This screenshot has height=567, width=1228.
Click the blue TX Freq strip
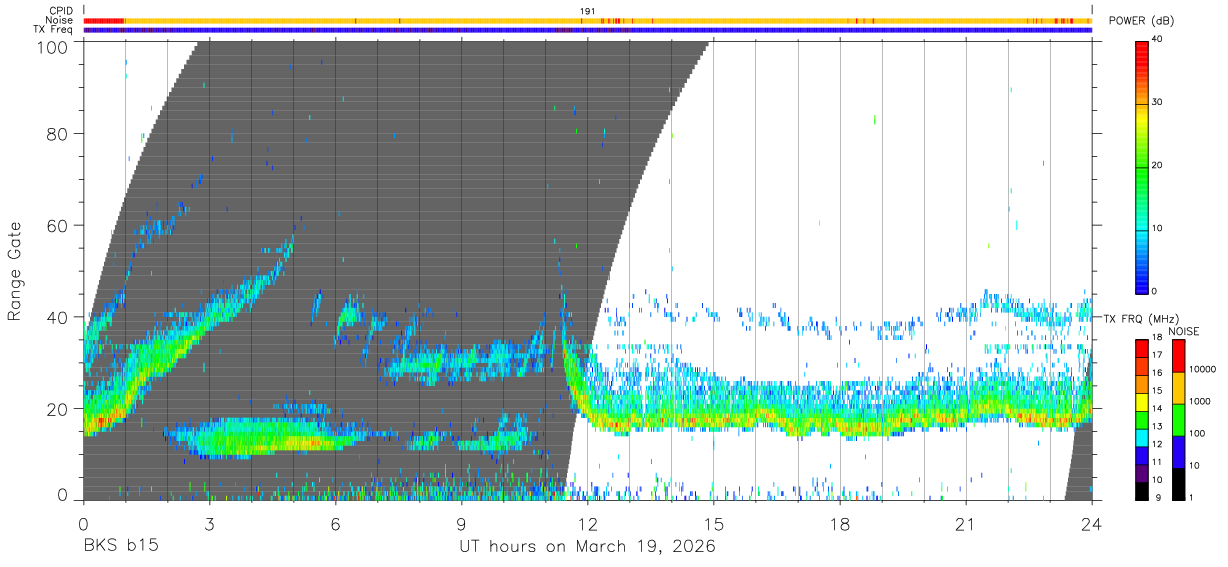(587, 30)
